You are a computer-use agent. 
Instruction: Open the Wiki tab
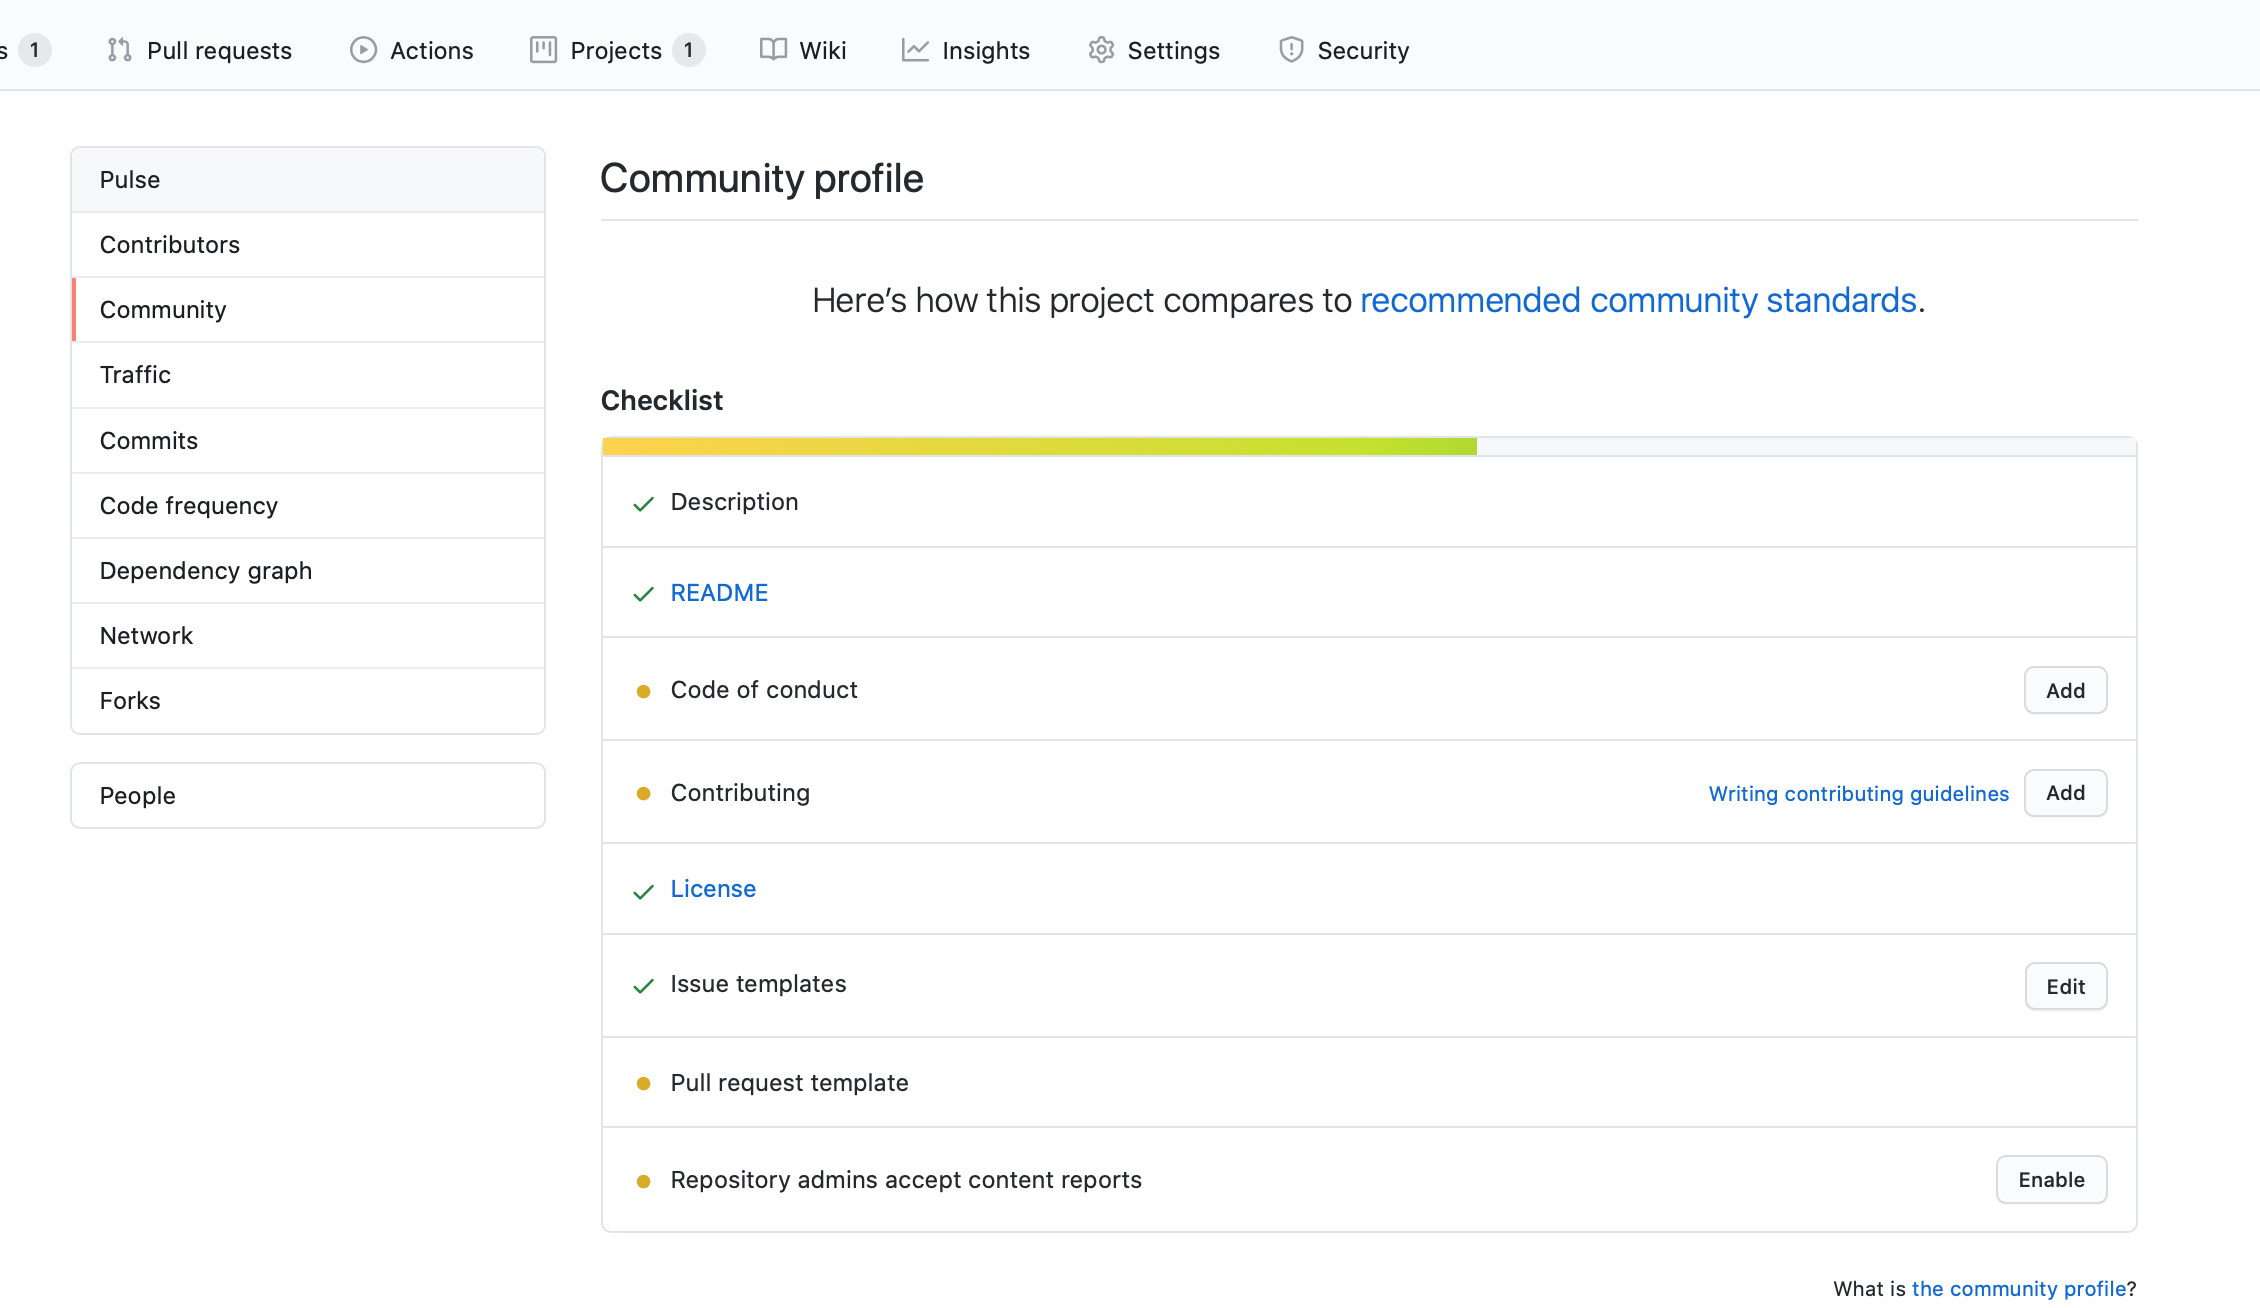coord(803,50)
